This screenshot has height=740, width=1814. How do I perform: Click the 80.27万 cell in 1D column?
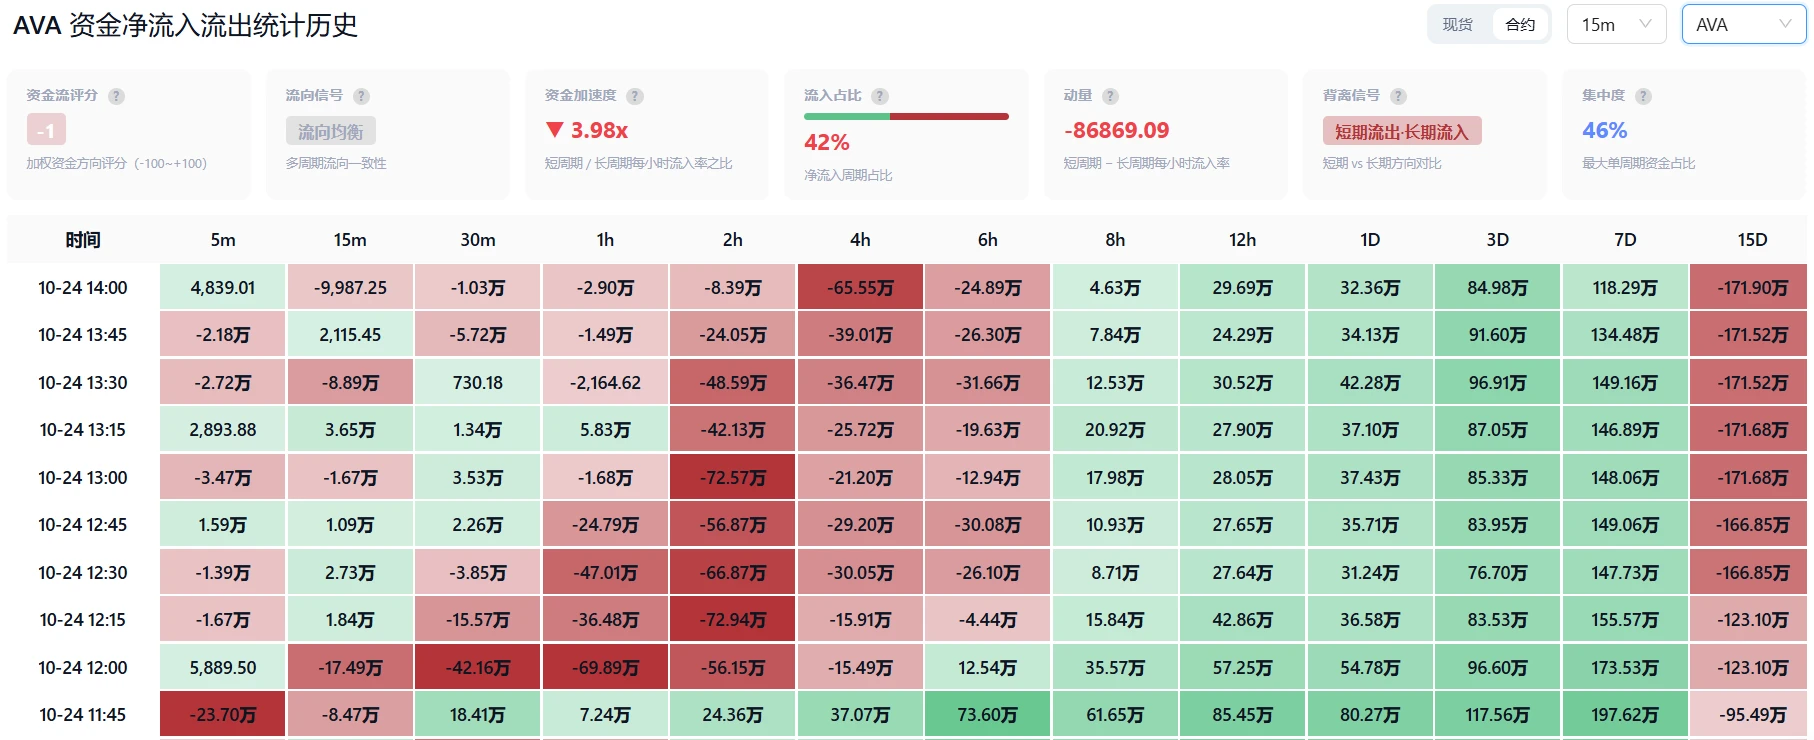[x=1370, y=715]
